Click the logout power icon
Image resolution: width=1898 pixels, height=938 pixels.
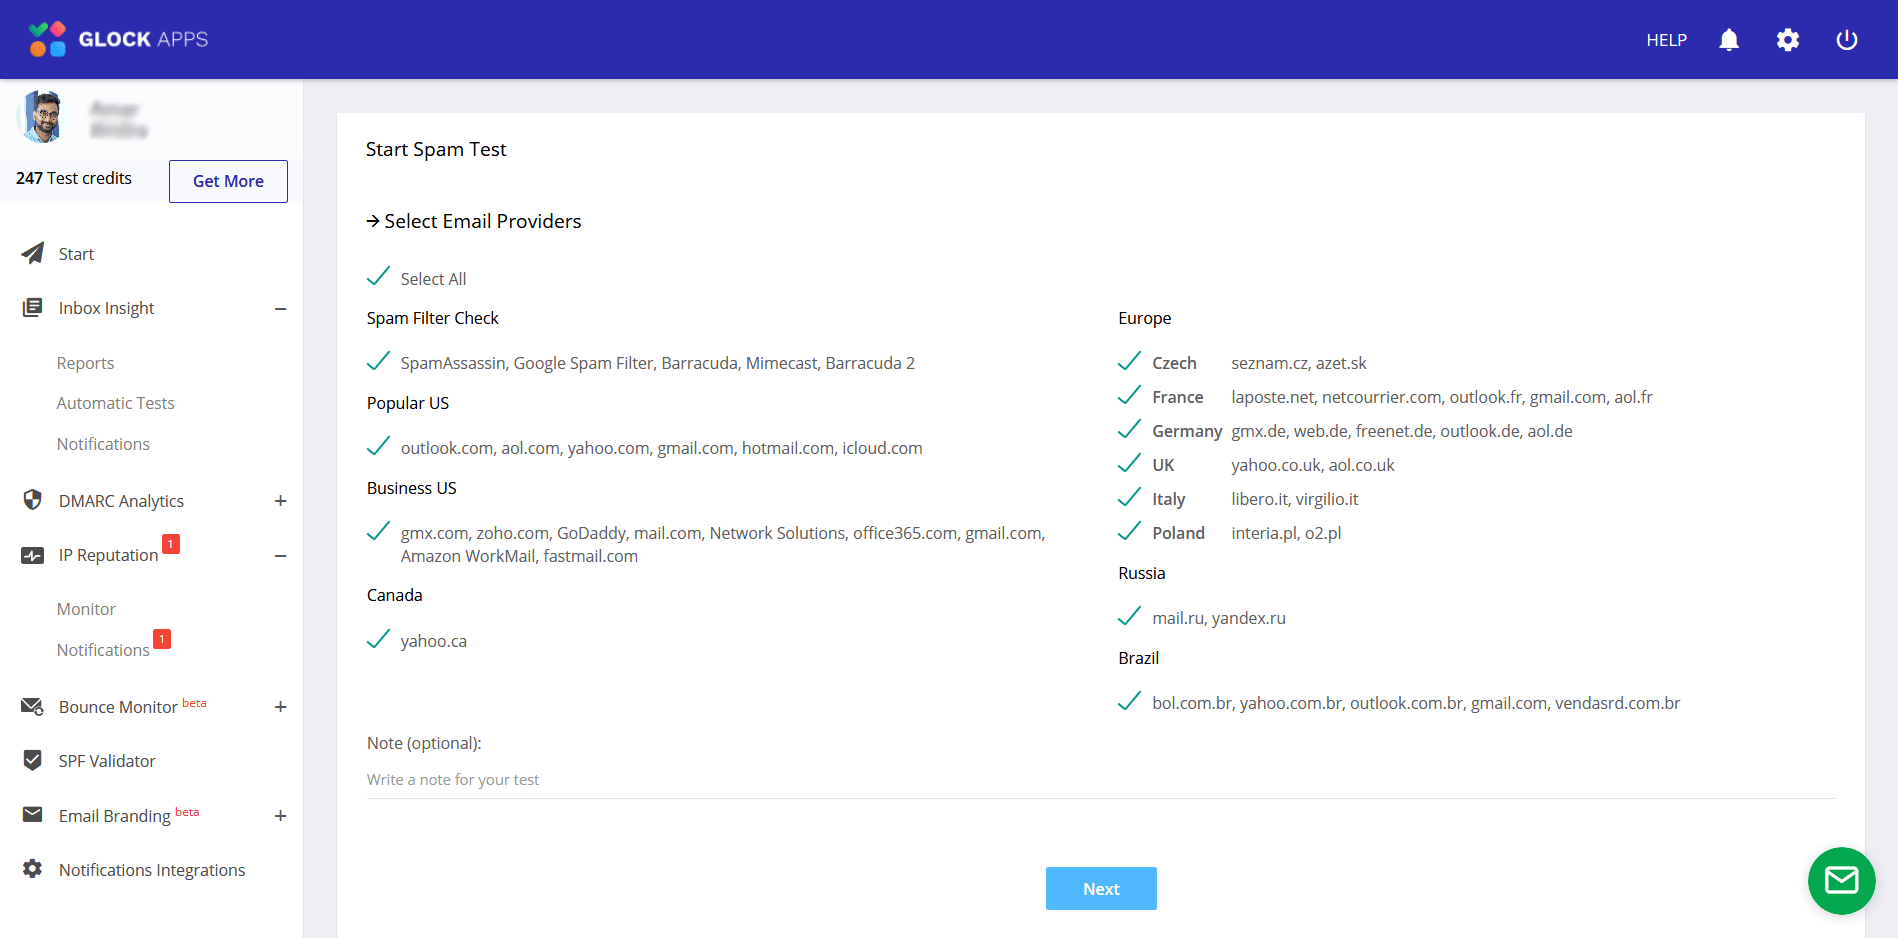point(1847,40)
